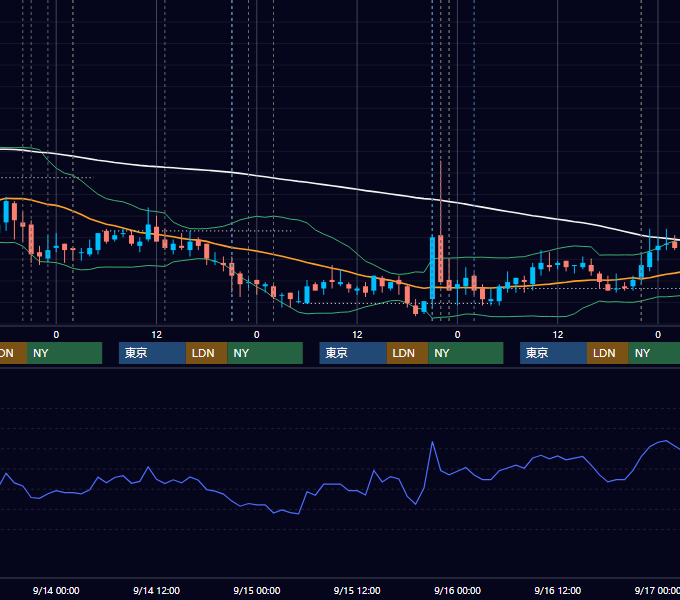Select the NY session block spanning 9/15 00:00
Screen dimensions: 680x600
(x=265, y=353)
